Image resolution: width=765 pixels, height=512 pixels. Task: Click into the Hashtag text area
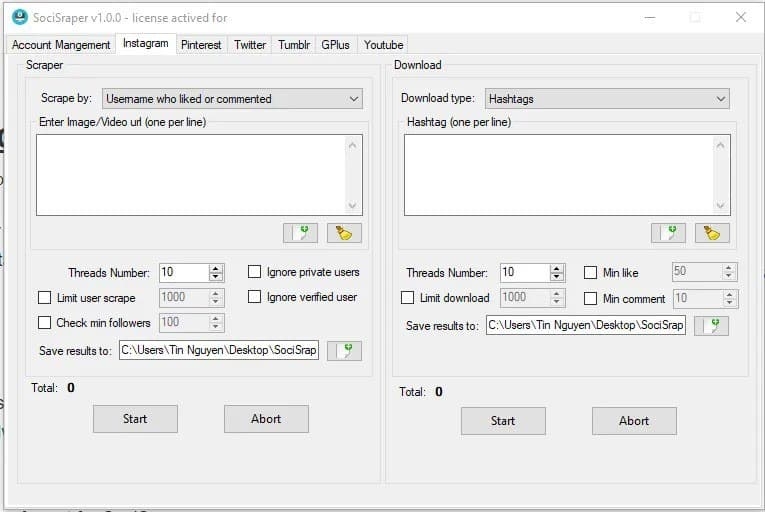click(559, 175)
